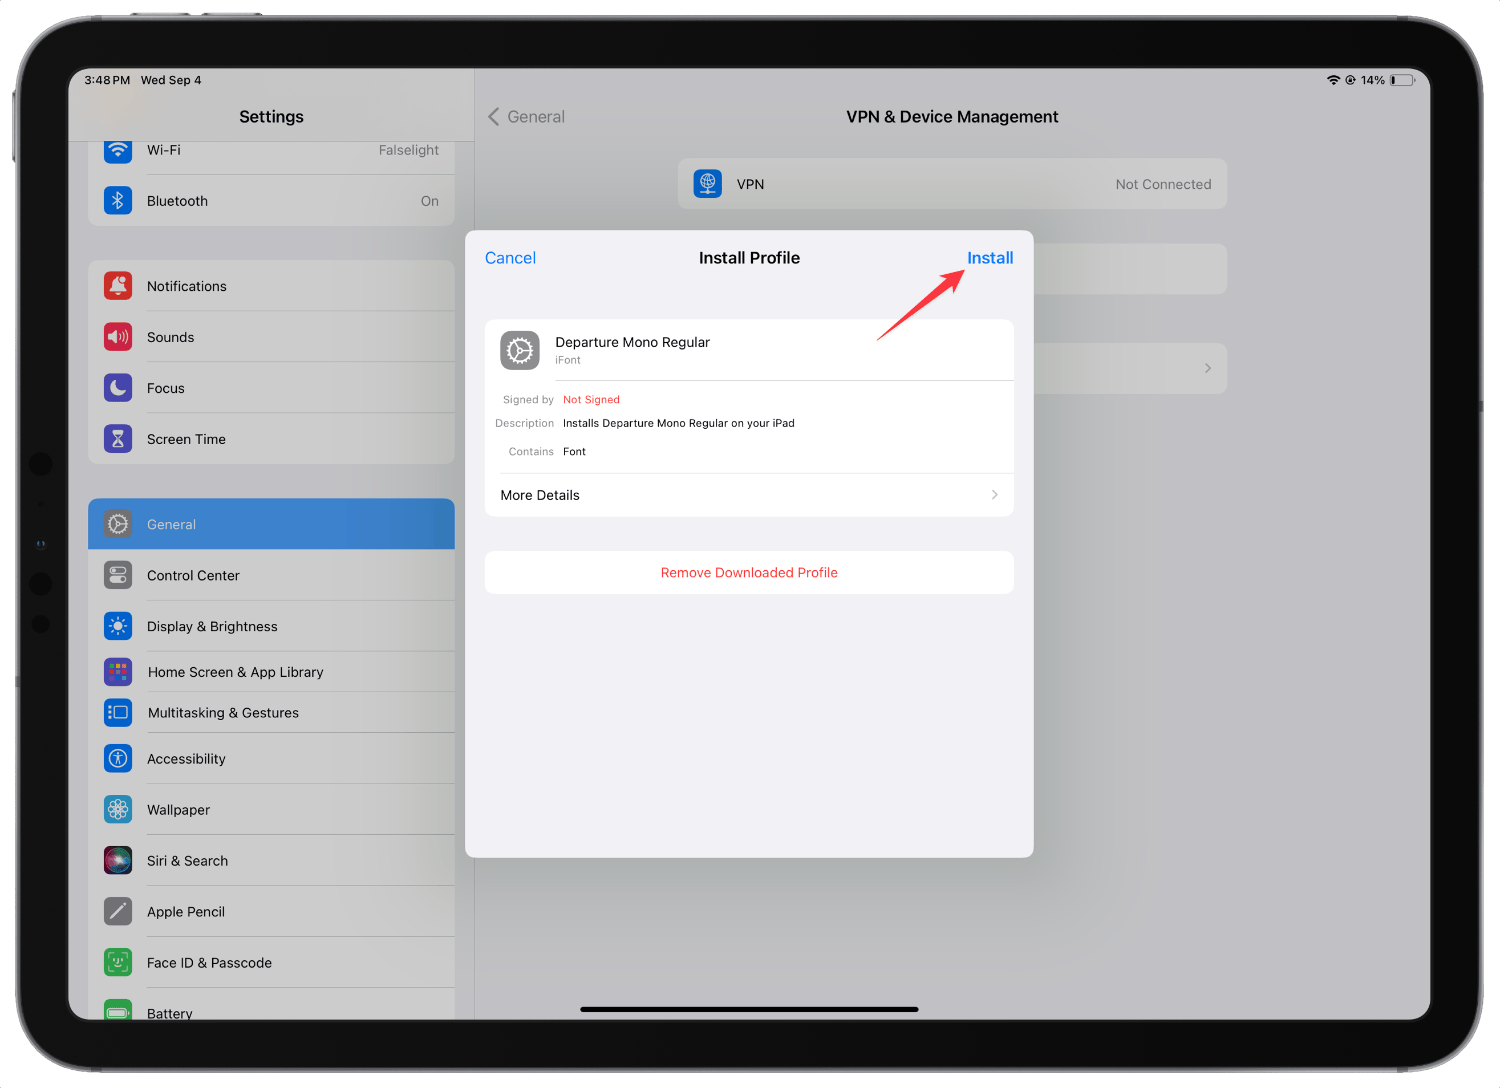The width and height of the screenshot is (1500, 1088).
Task: Open Wallpaper settings
Action: pyautogui.click(x=271, y=809)
